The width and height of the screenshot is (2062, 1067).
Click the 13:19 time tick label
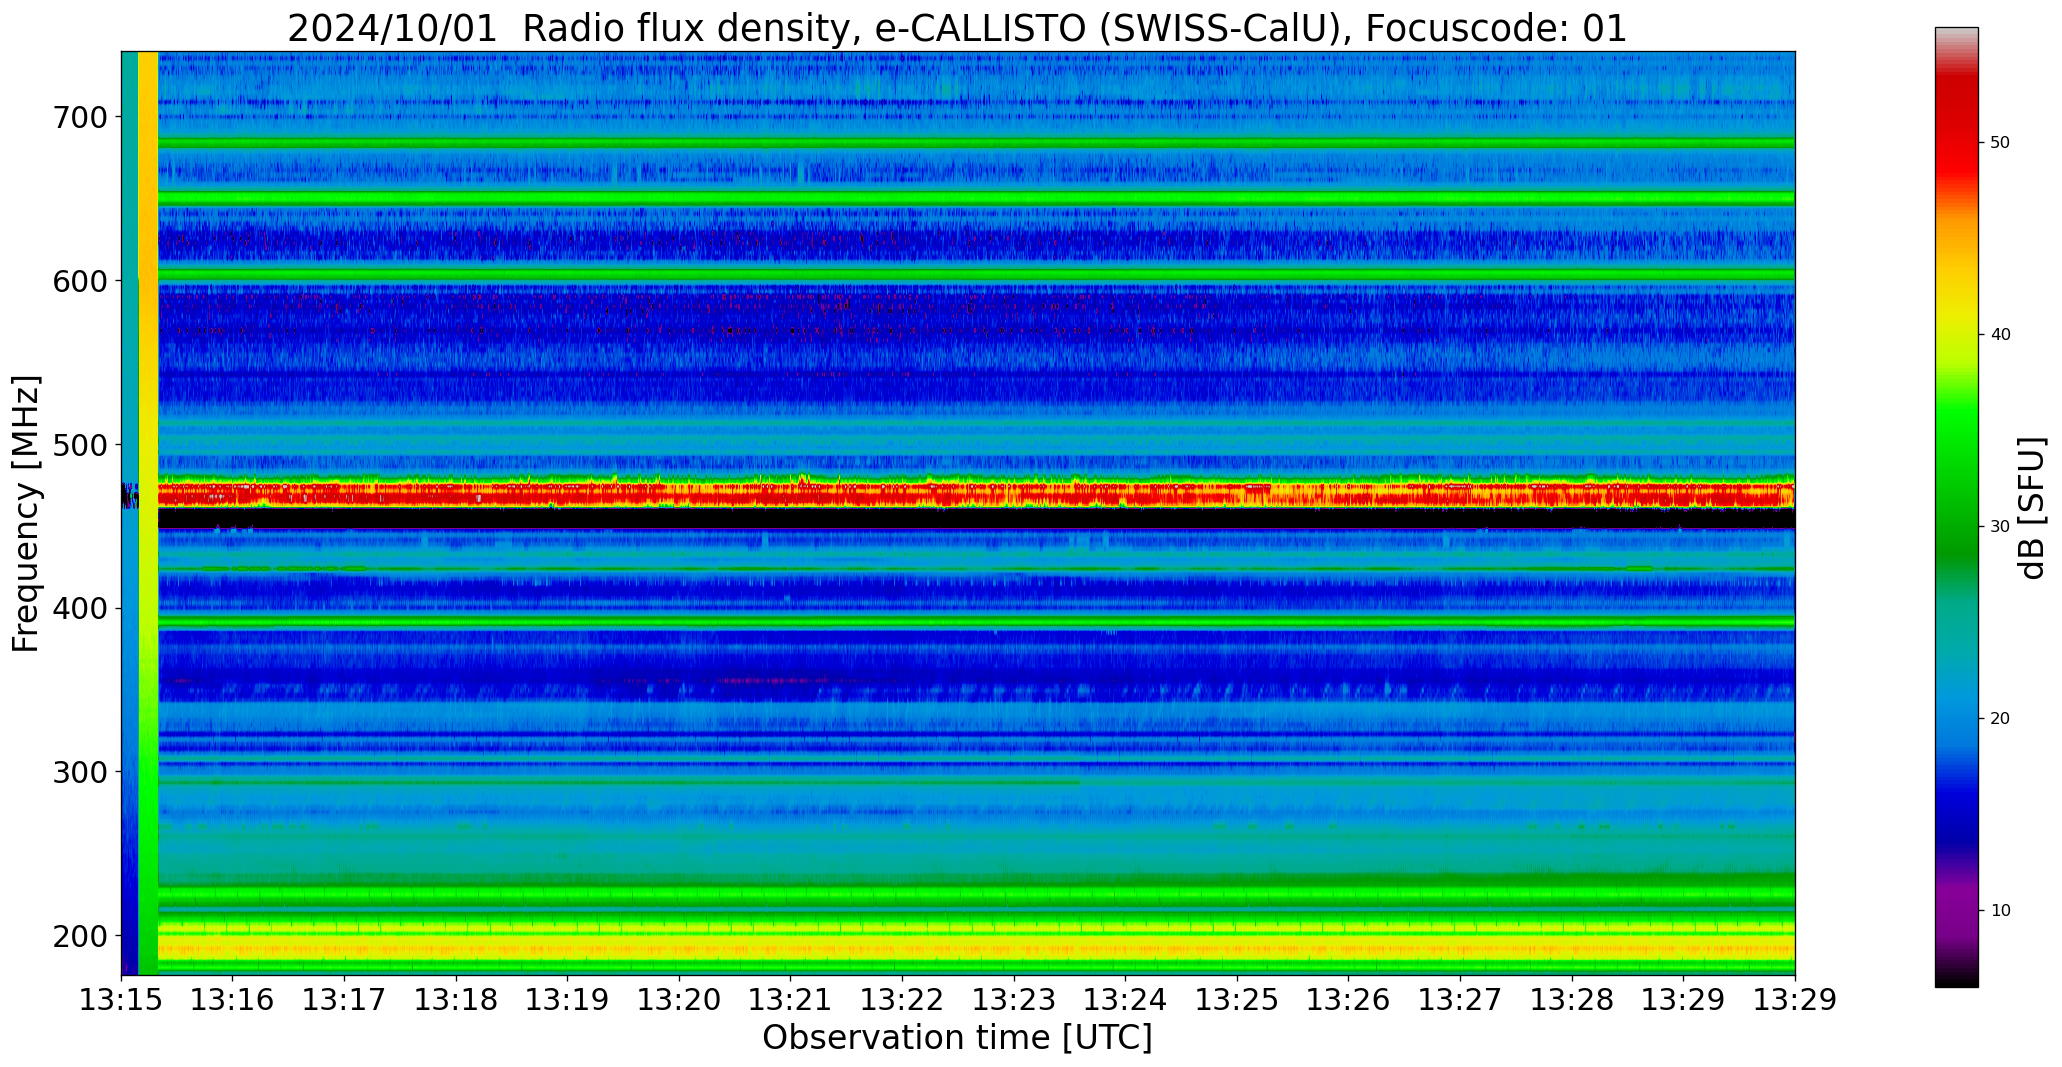click(568, 1000)
